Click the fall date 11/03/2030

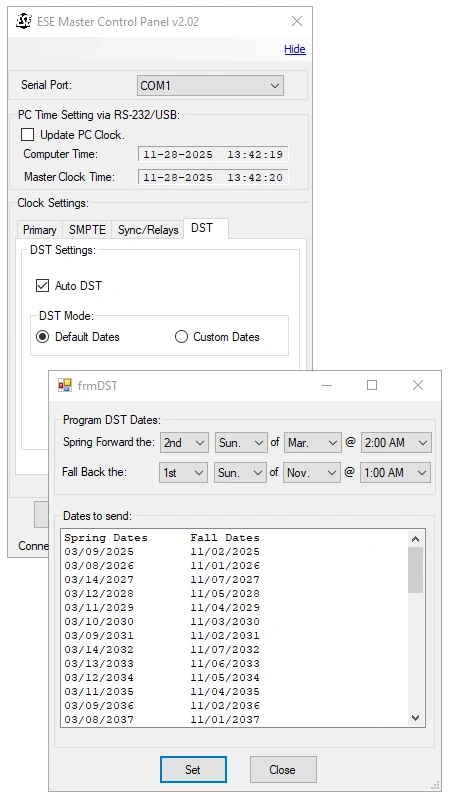pos(225,622)
